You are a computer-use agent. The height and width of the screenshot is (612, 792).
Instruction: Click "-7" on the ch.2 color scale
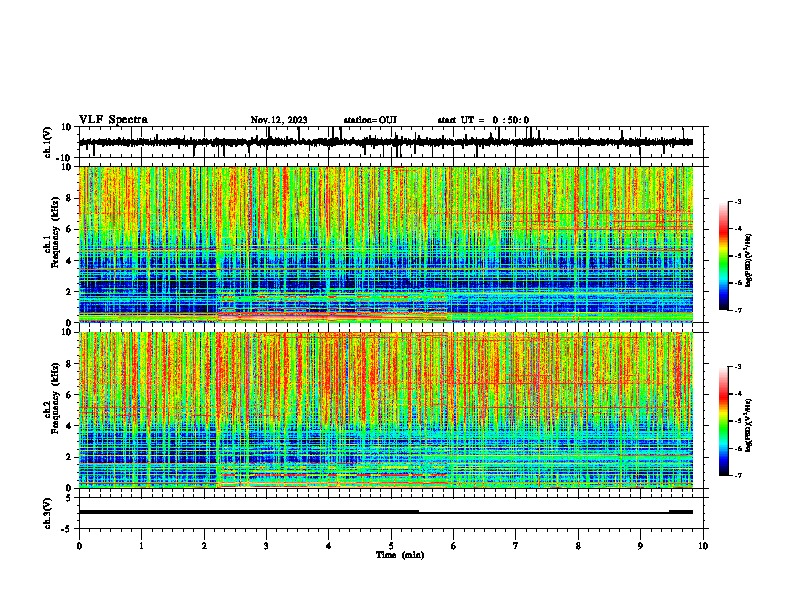click(x=737, y=475)
